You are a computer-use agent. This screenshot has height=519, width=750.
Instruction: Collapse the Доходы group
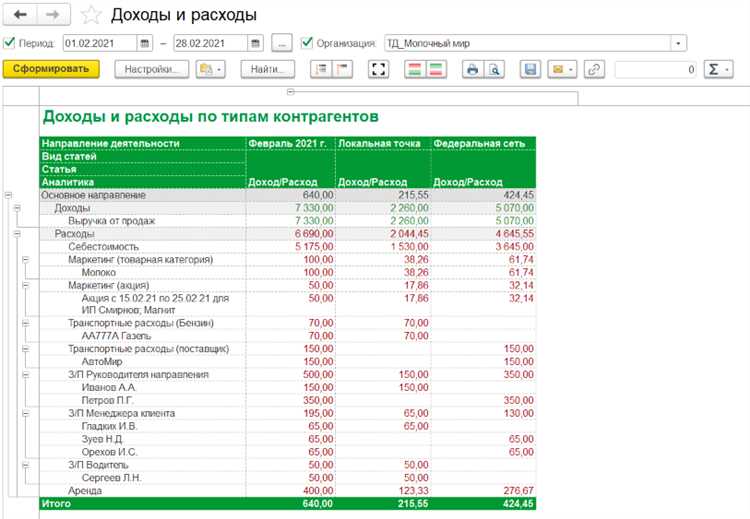pos(17,208)
